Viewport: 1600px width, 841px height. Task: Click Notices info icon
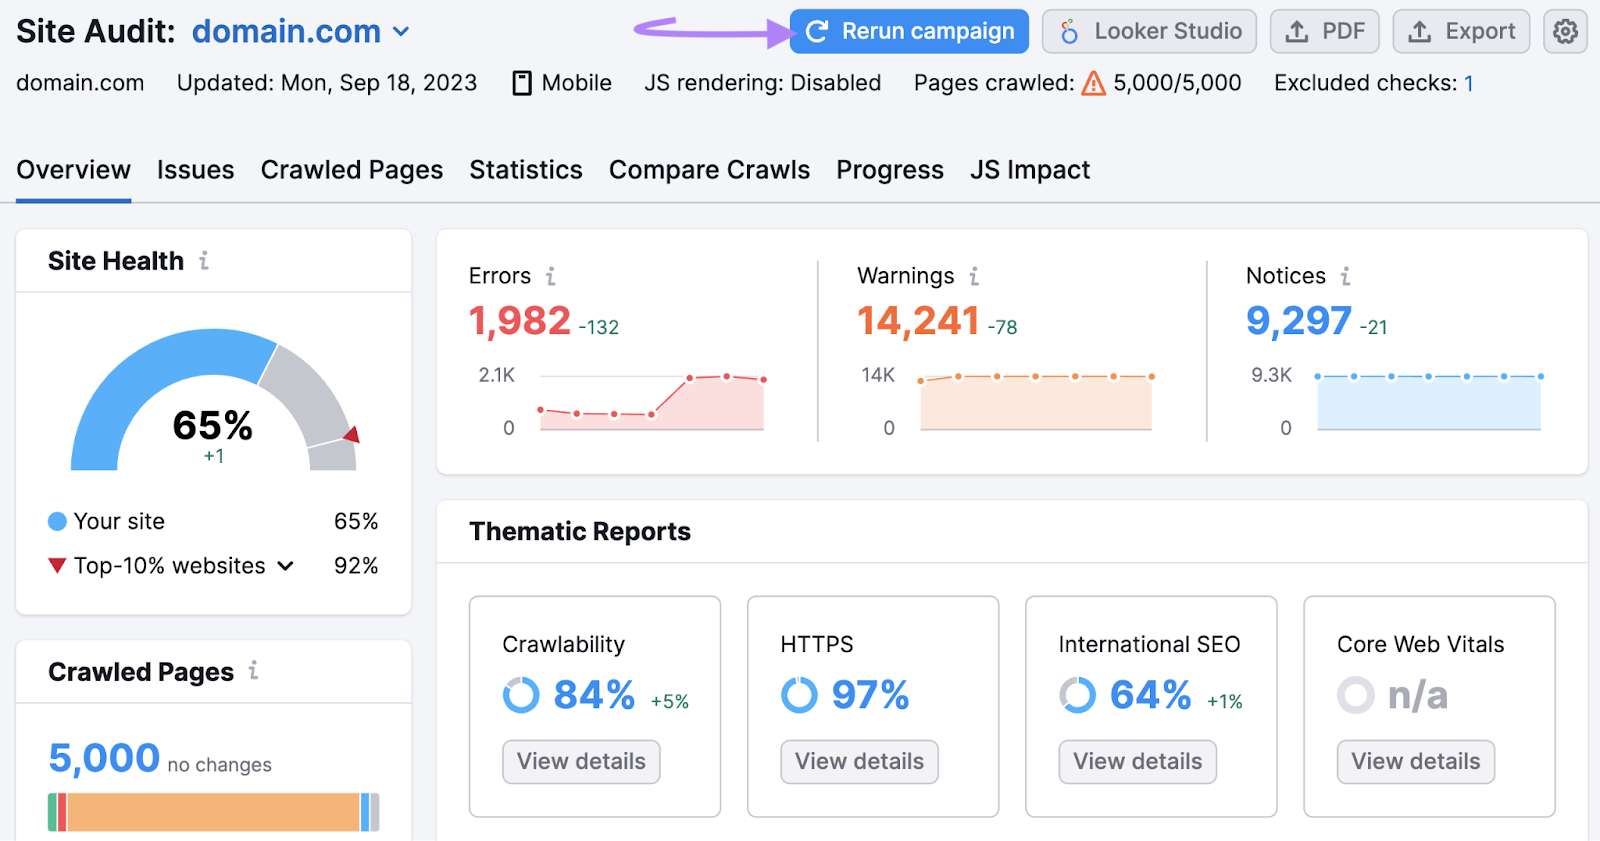tap(1346, 276)
